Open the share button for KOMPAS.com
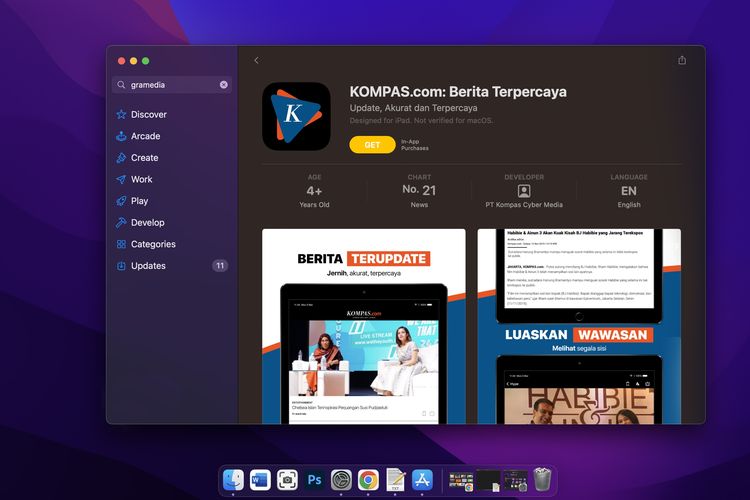Viewport: 750px width, 500px height. (x=682, y=60)
